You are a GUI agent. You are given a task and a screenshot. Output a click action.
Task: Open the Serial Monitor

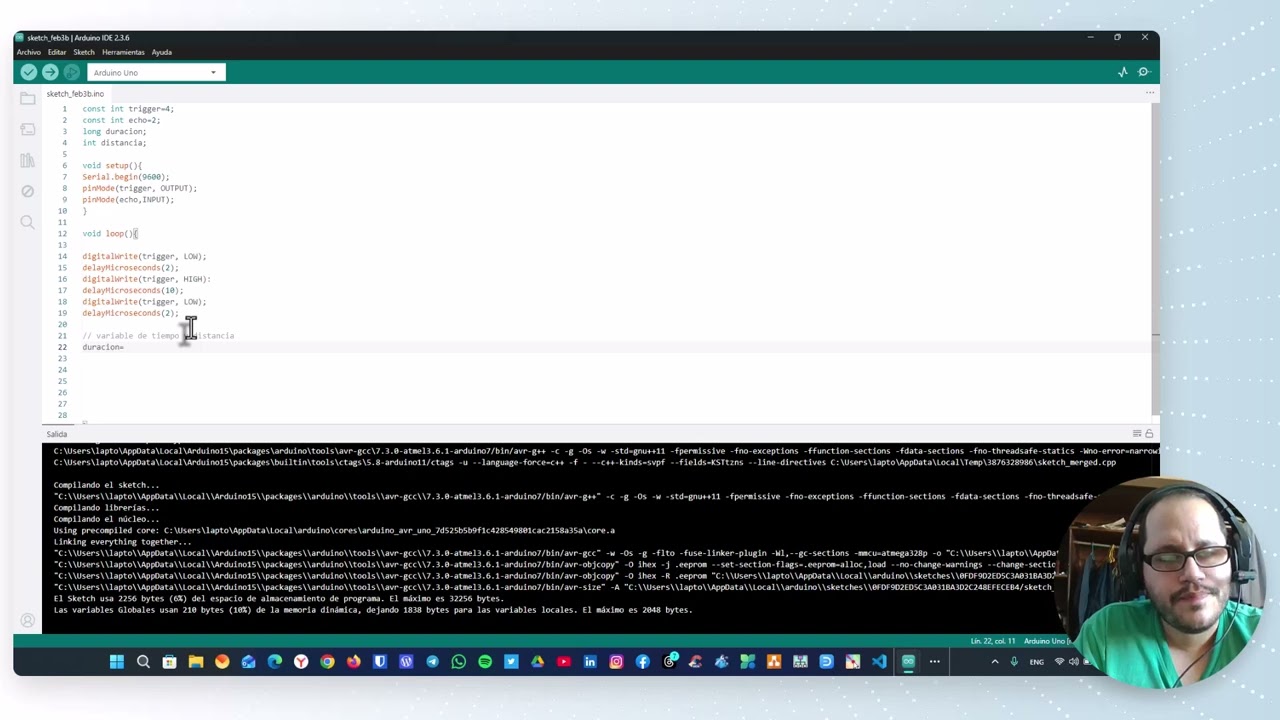1144,72
